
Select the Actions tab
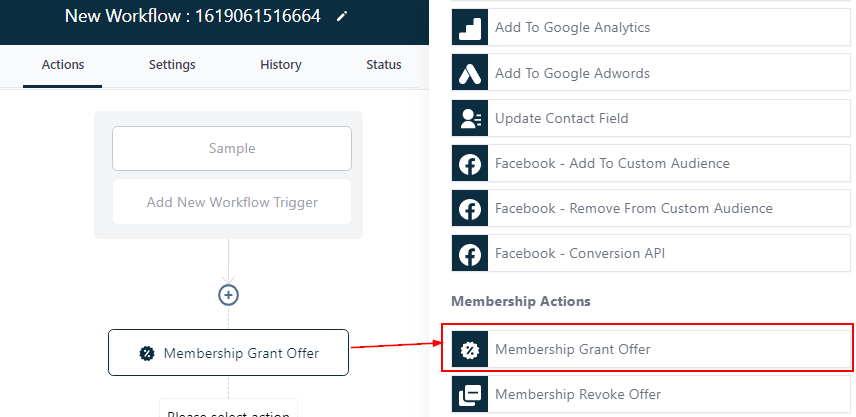click(x=63, y=65)
